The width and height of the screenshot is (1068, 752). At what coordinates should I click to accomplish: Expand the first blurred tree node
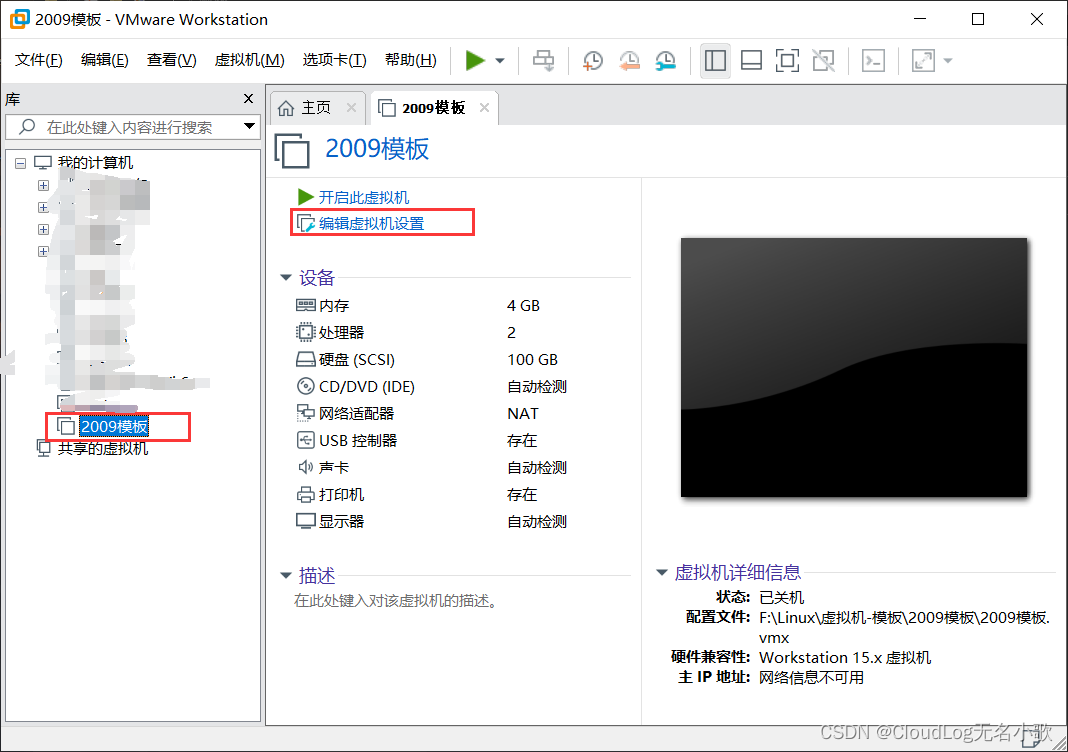click(43, 185)
